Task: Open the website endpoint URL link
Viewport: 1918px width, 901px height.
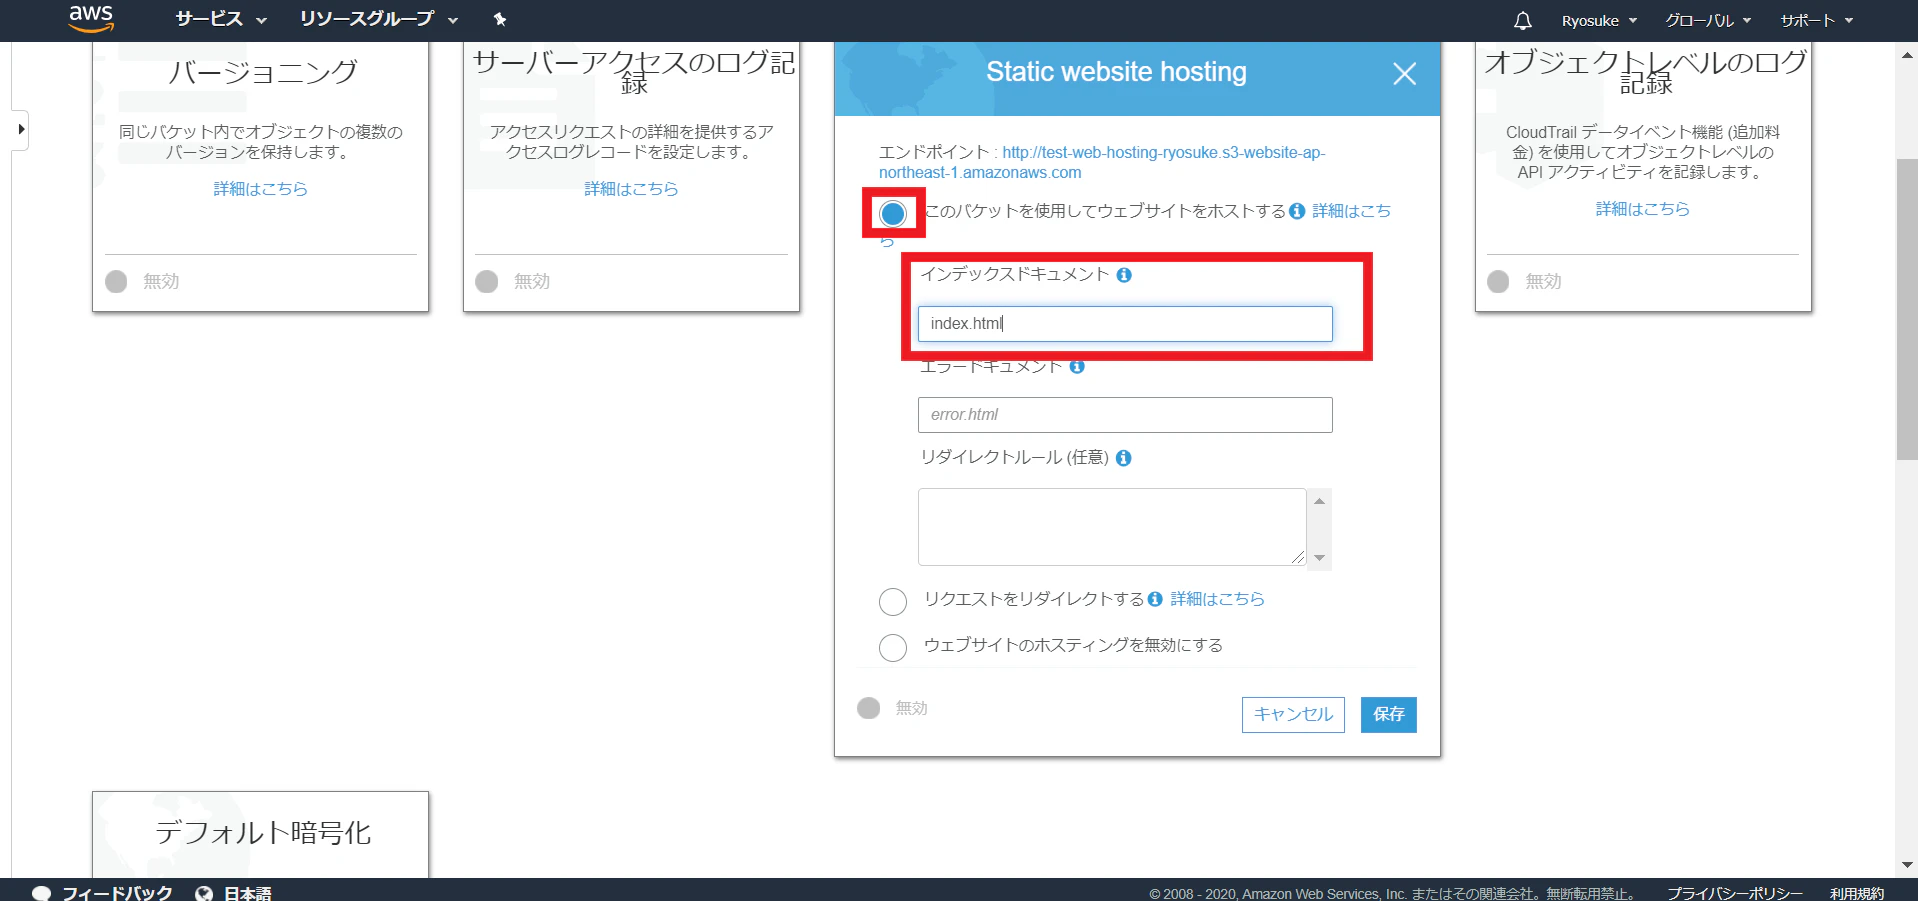Action: [1102, 162]
